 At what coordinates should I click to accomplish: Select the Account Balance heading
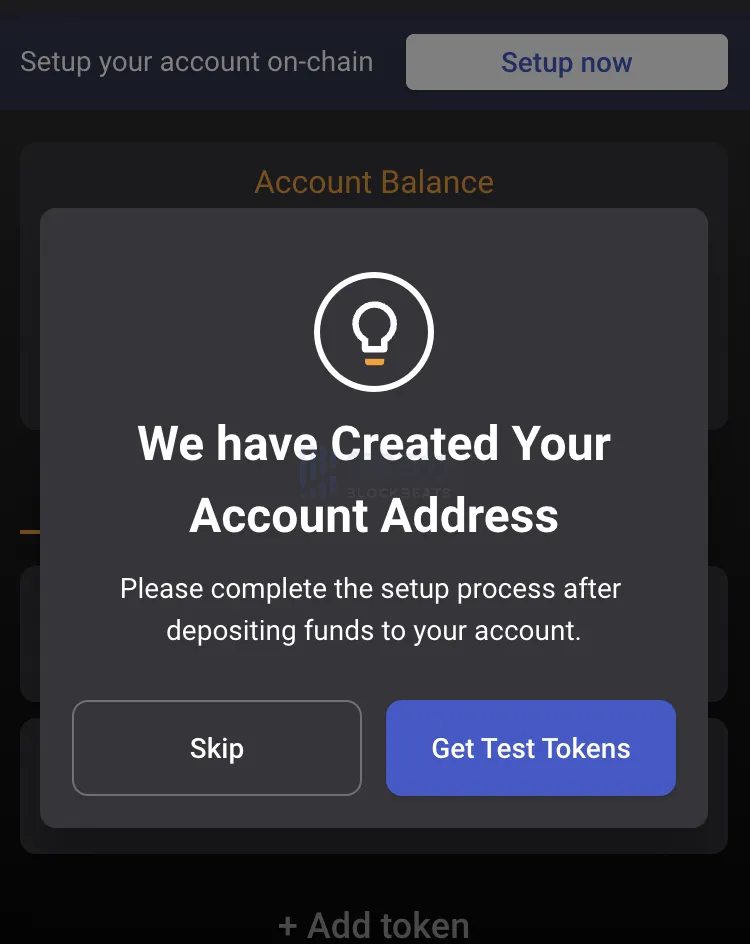(374, 182)
